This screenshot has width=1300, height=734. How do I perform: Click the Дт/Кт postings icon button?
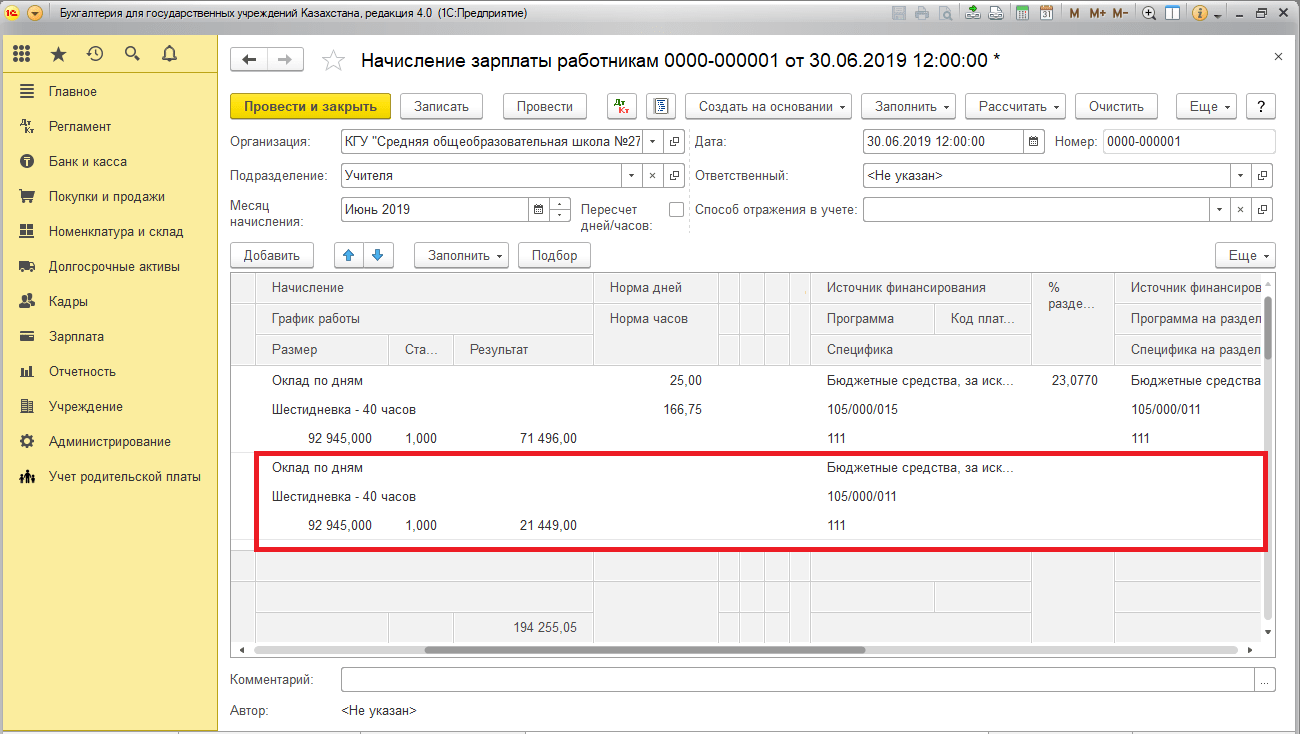(621, 106)
